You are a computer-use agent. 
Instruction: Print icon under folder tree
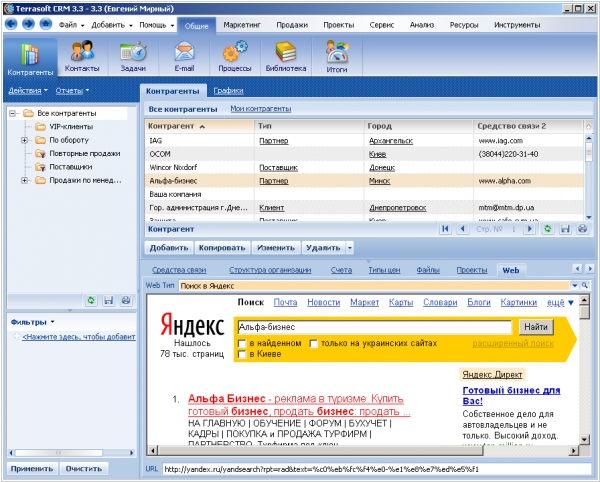pos(126,300)
